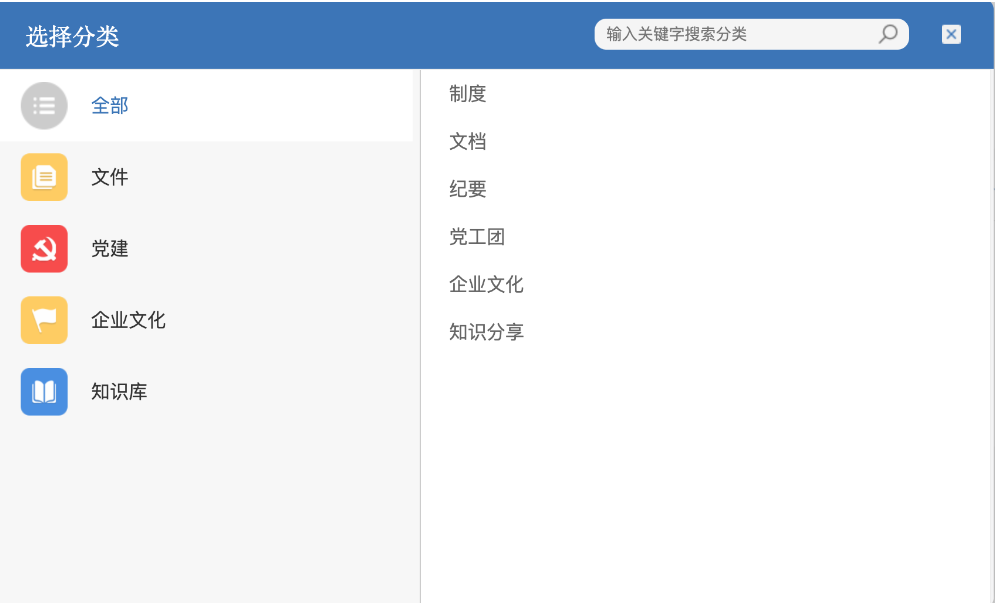Pick the 知识分享 category entry

(x=486, y=332)
